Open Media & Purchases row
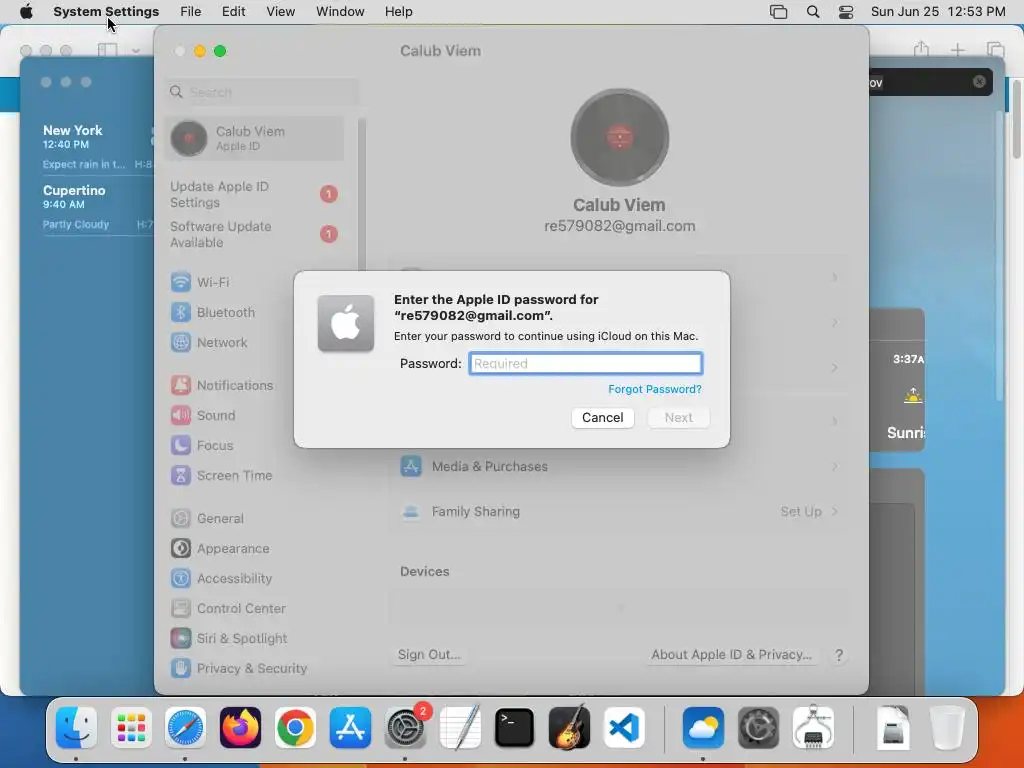 [x=619, y=467]
